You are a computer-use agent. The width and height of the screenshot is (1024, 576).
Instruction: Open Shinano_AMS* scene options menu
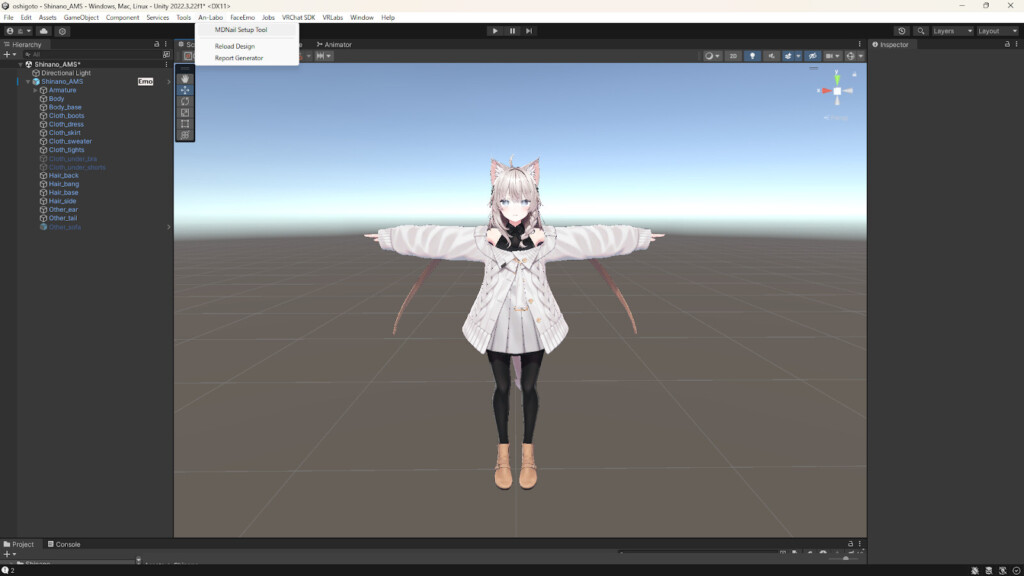[x=167, y=65]
